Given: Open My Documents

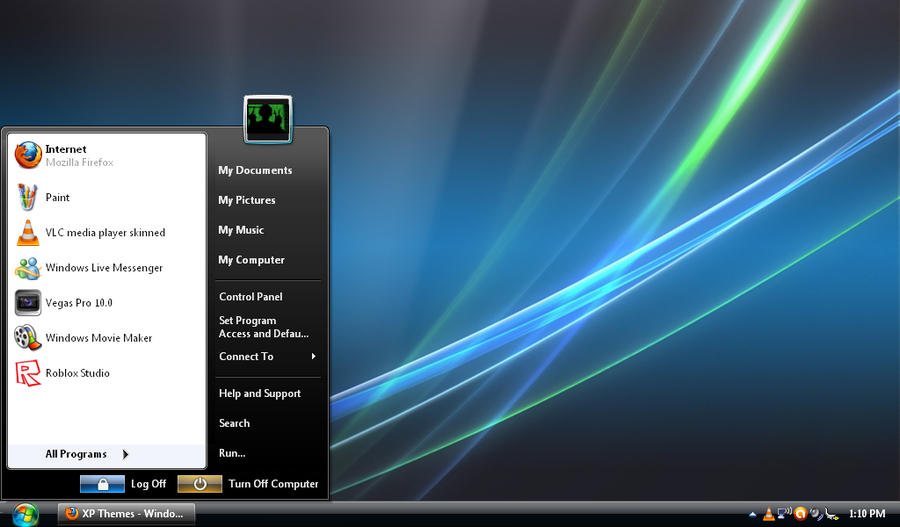Looking at the screenshot, I should (255, 170).
